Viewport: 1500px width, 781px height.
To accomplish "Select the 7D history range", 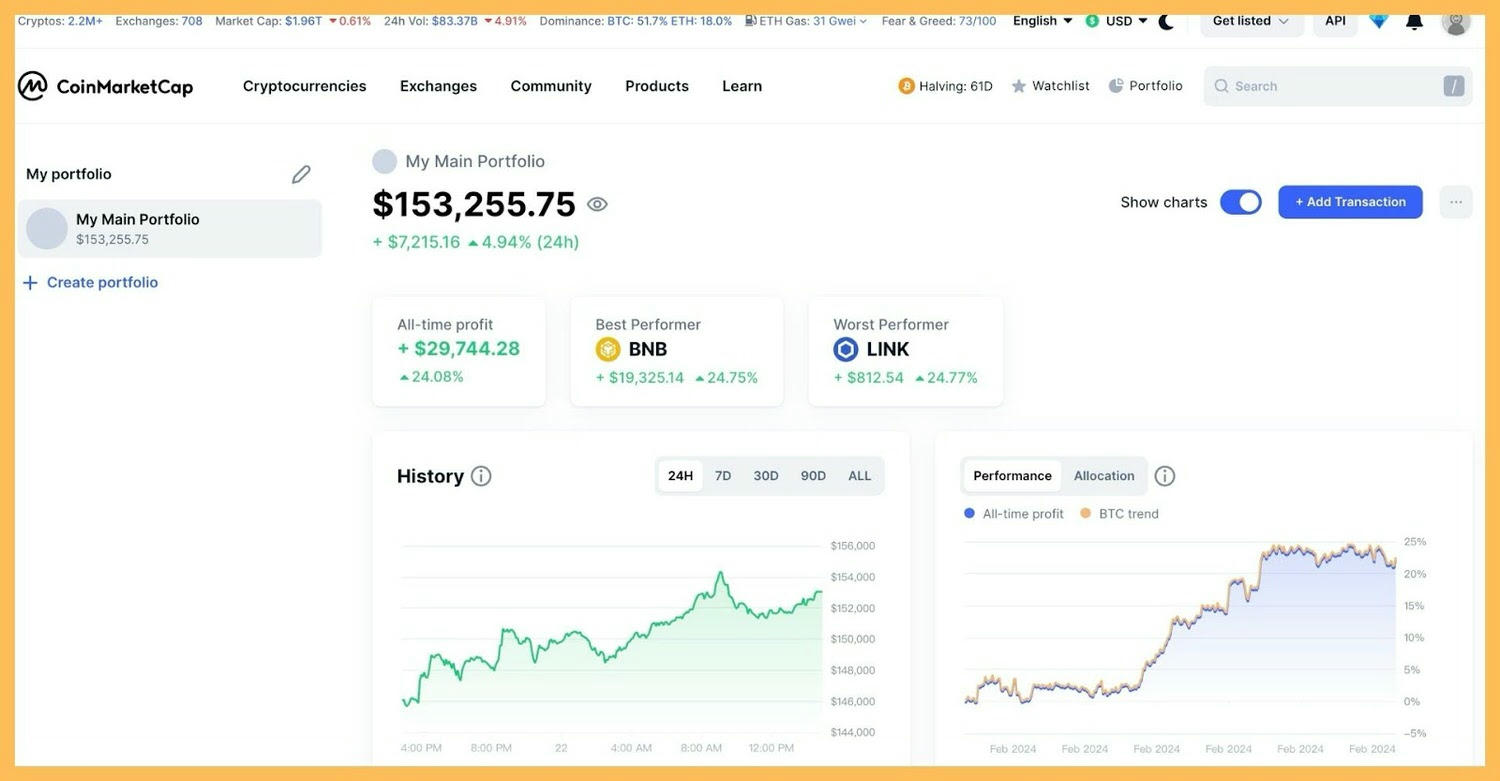I will click(x=723, y=476).
